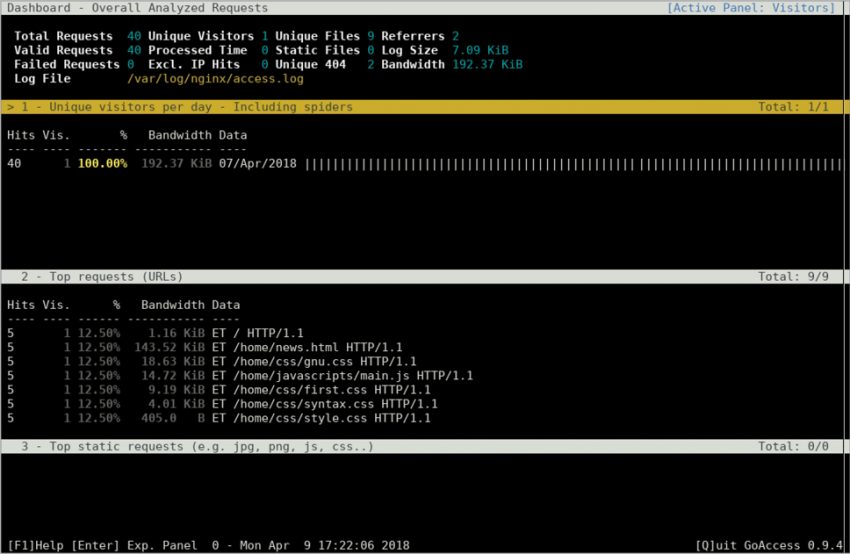Click the log file path /var/log/nginx/access.log
850x554 pixels.
[x=208, y=78]
